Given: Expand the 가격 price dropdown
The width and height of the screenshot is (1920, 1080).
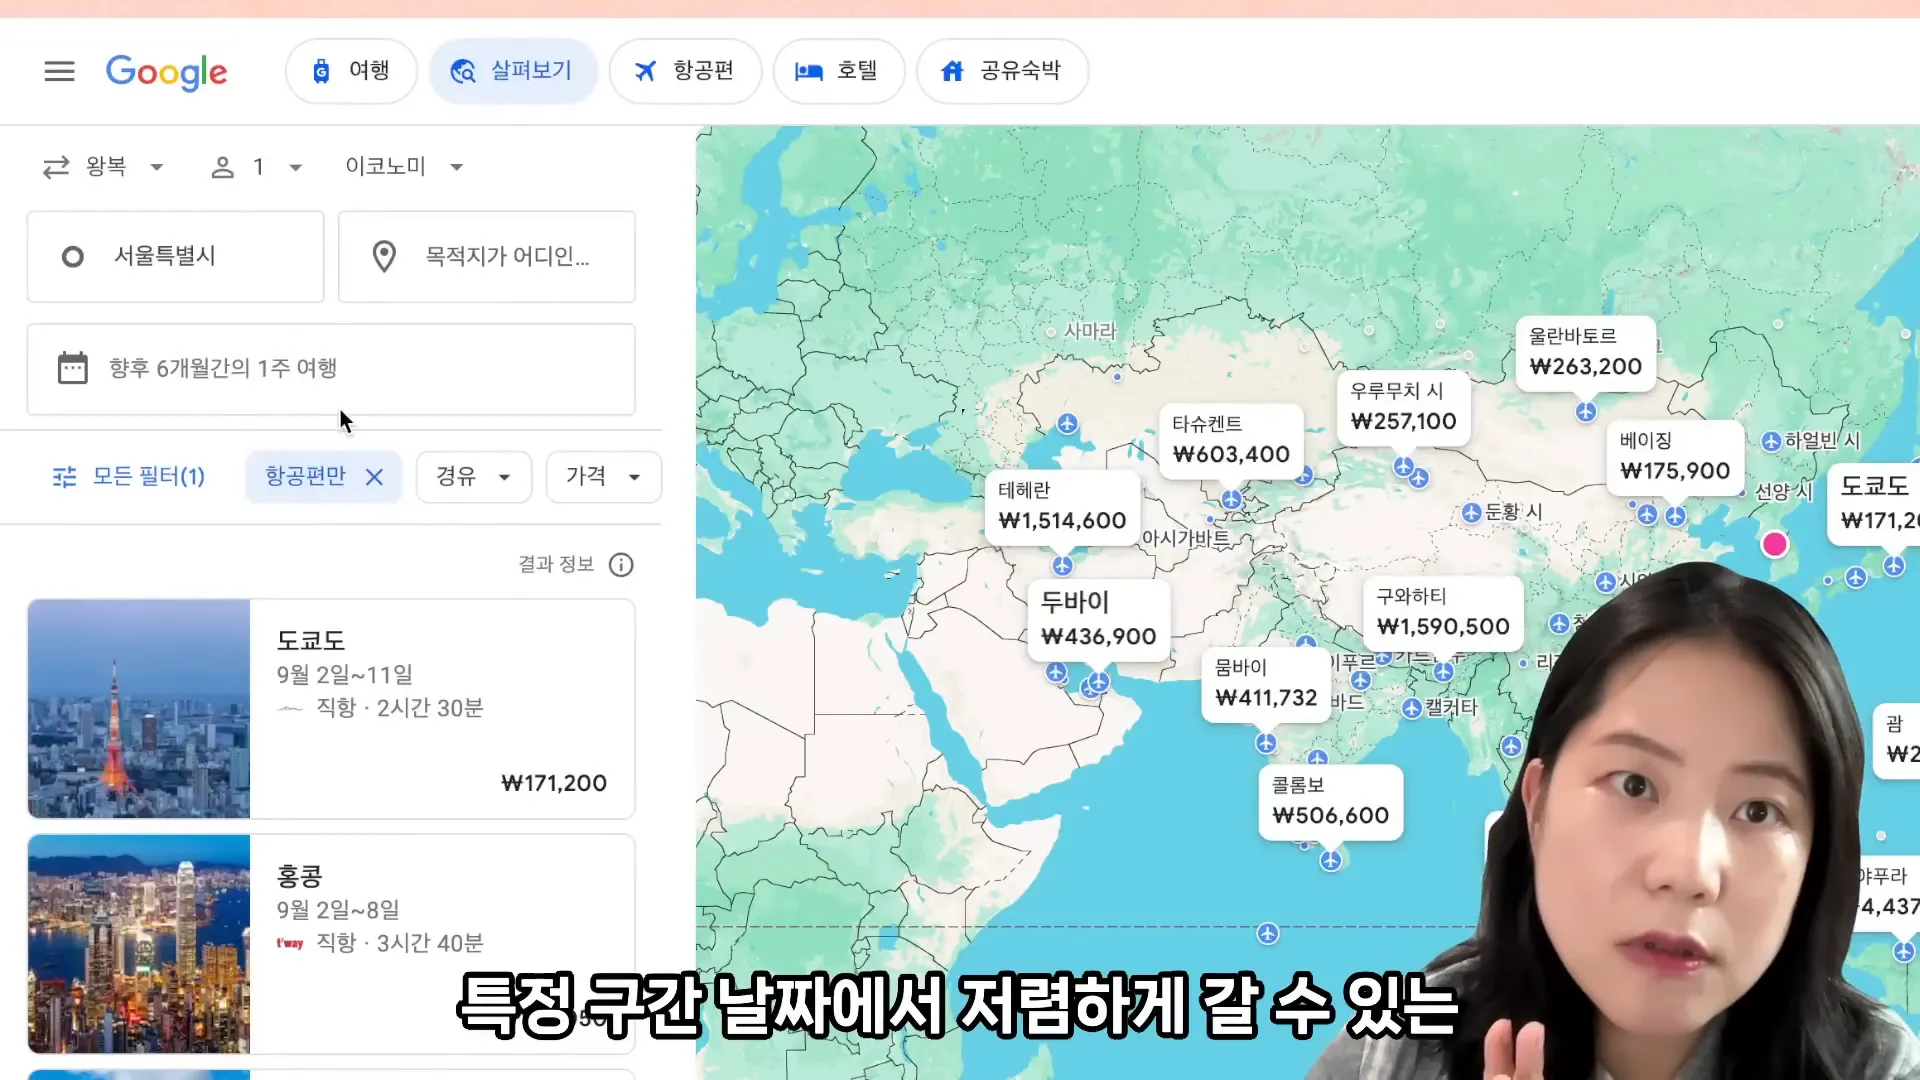Looking at the screenshot, I should [x=603, y=477].
